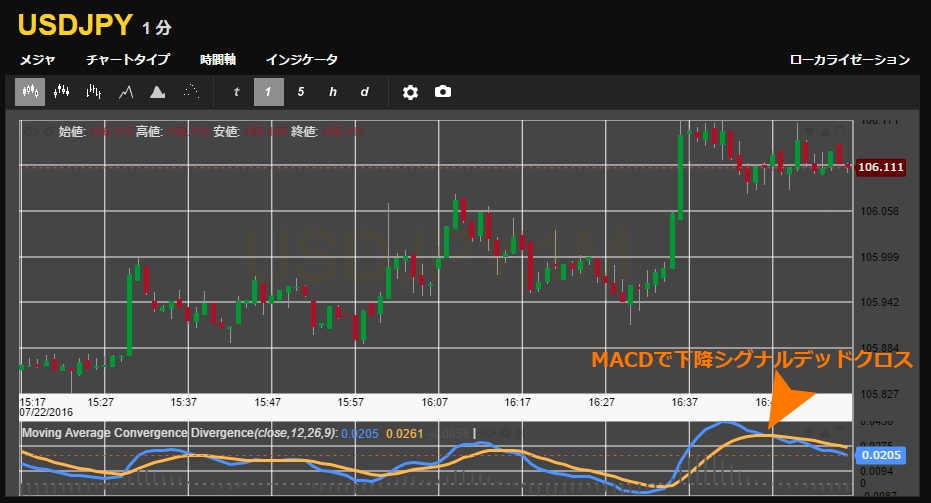Viewport: 931px width, 503px height.
Task: Open the ローカライゼーション menu
Action: pyautogui.click(x=850, y=59)
